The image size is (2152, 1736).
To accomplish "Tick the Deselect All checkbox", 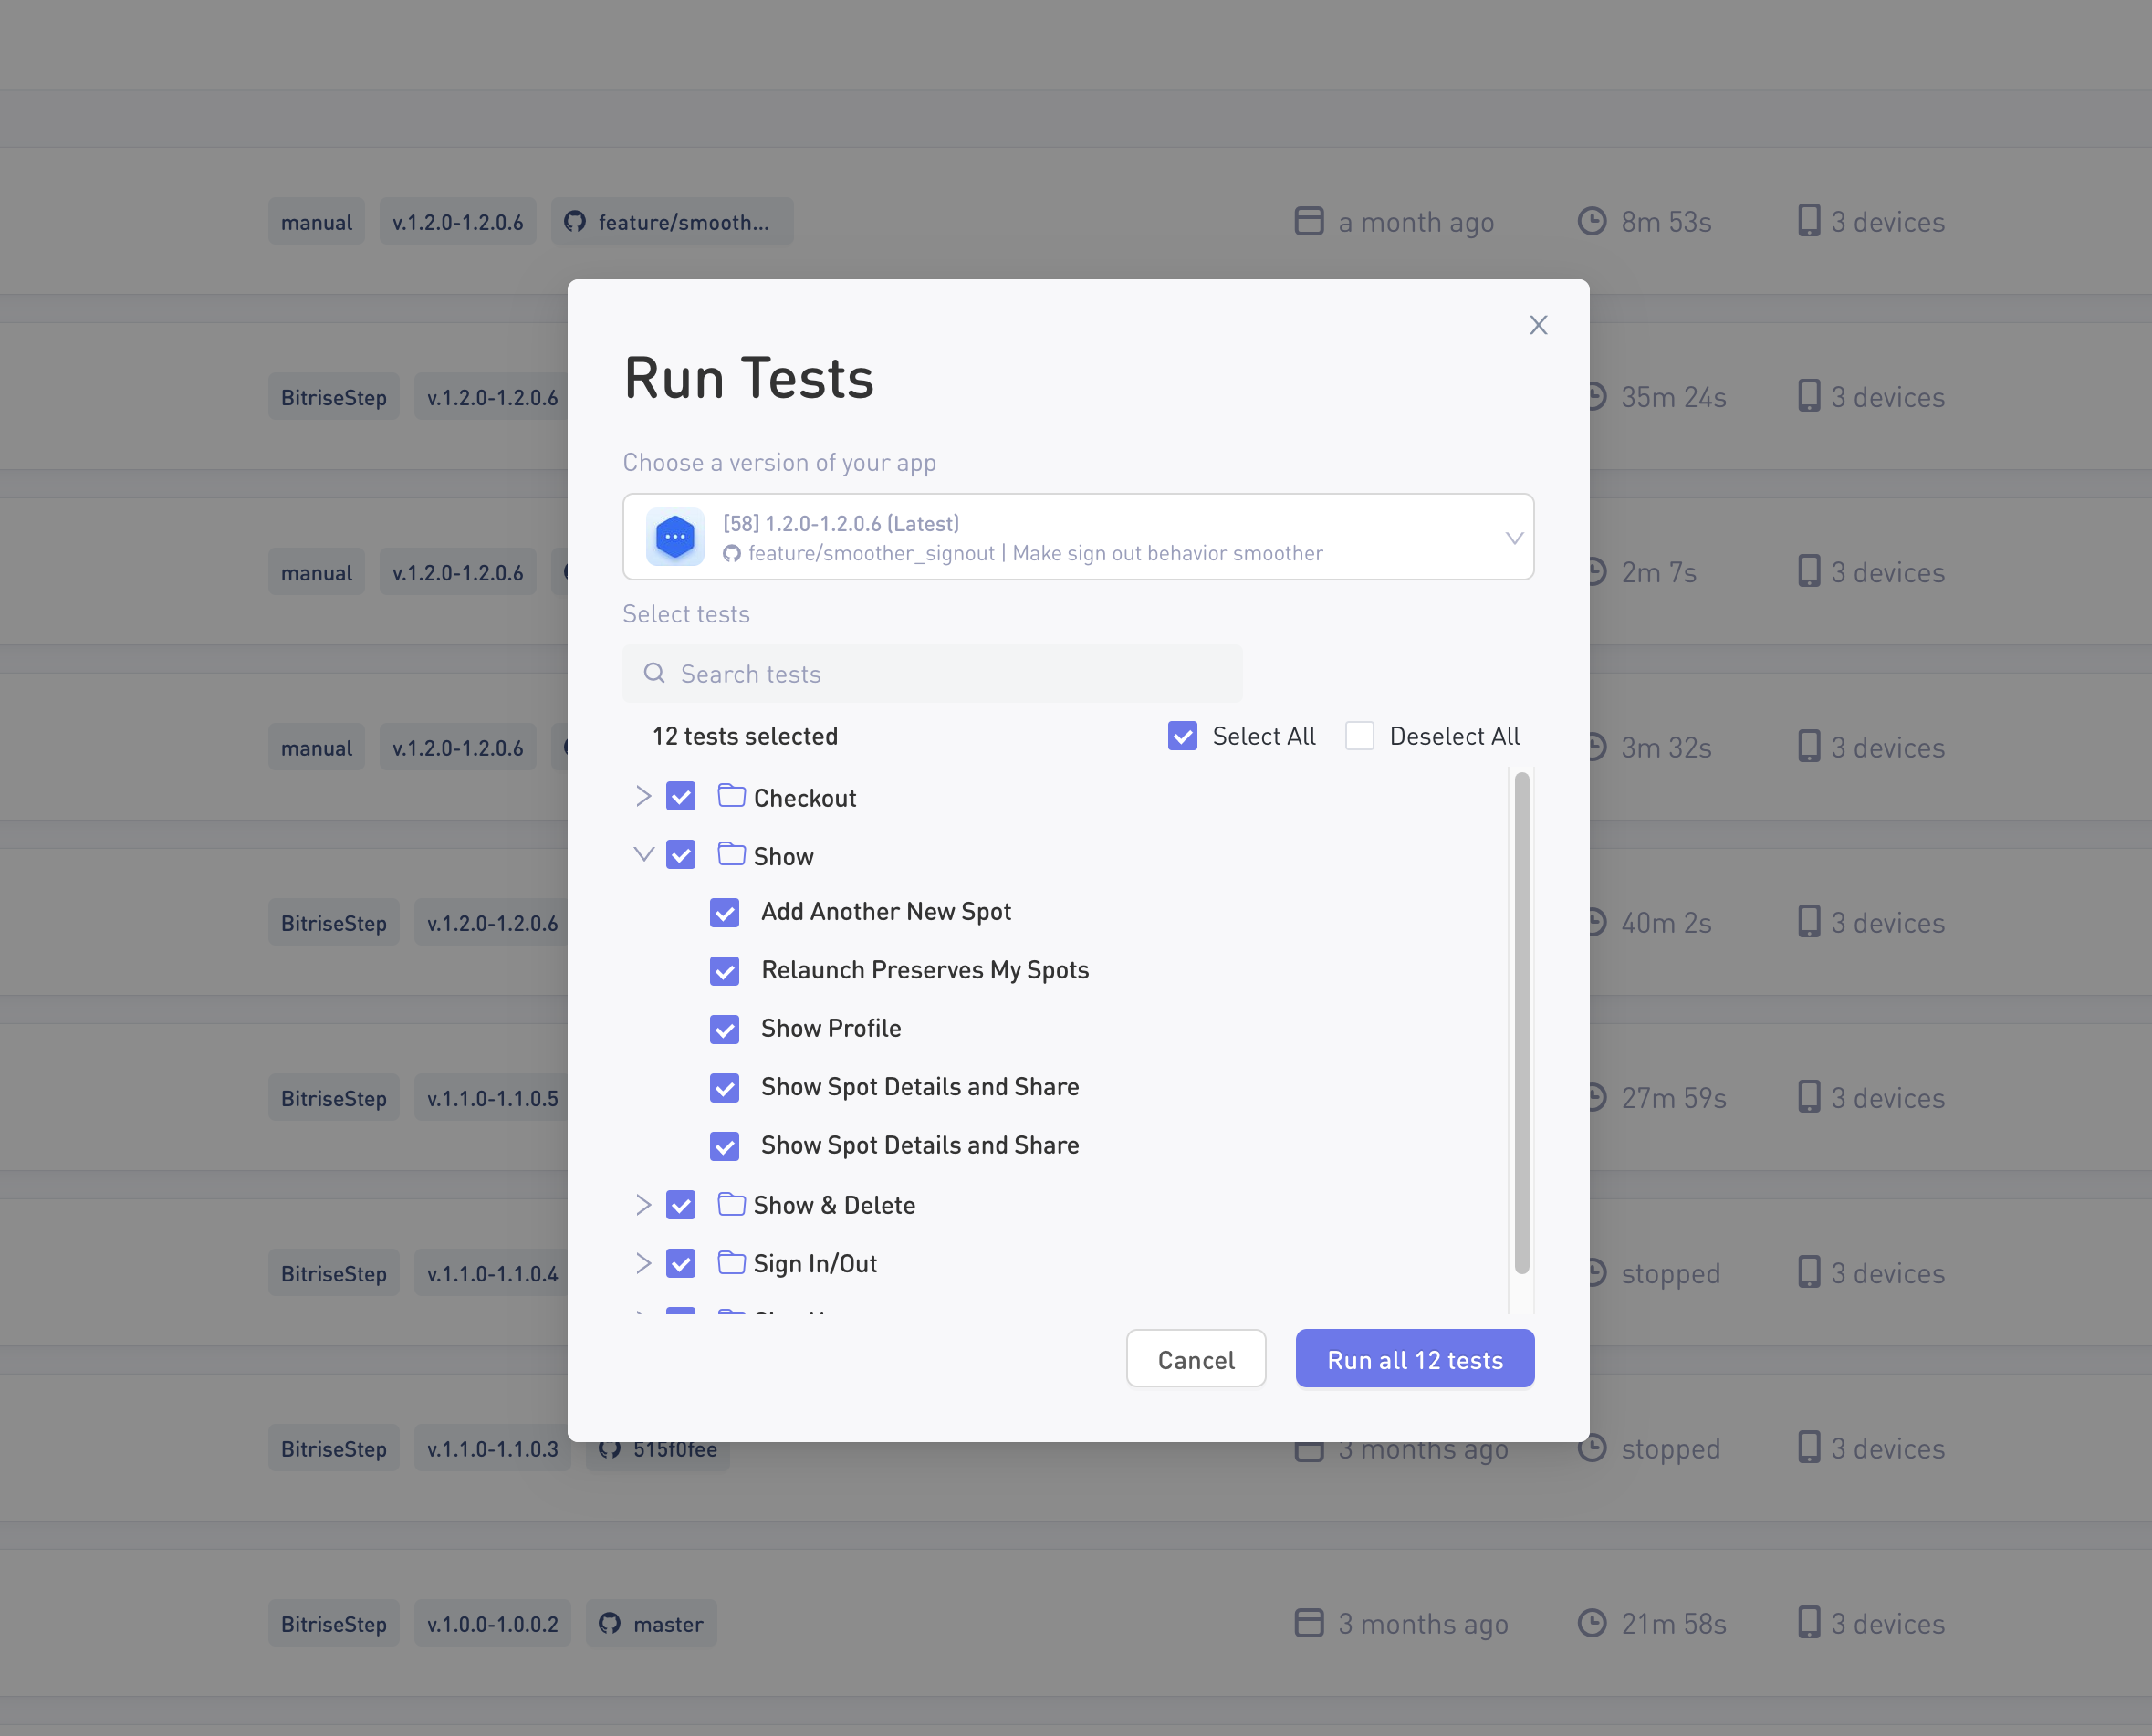I will point(1359,736).
